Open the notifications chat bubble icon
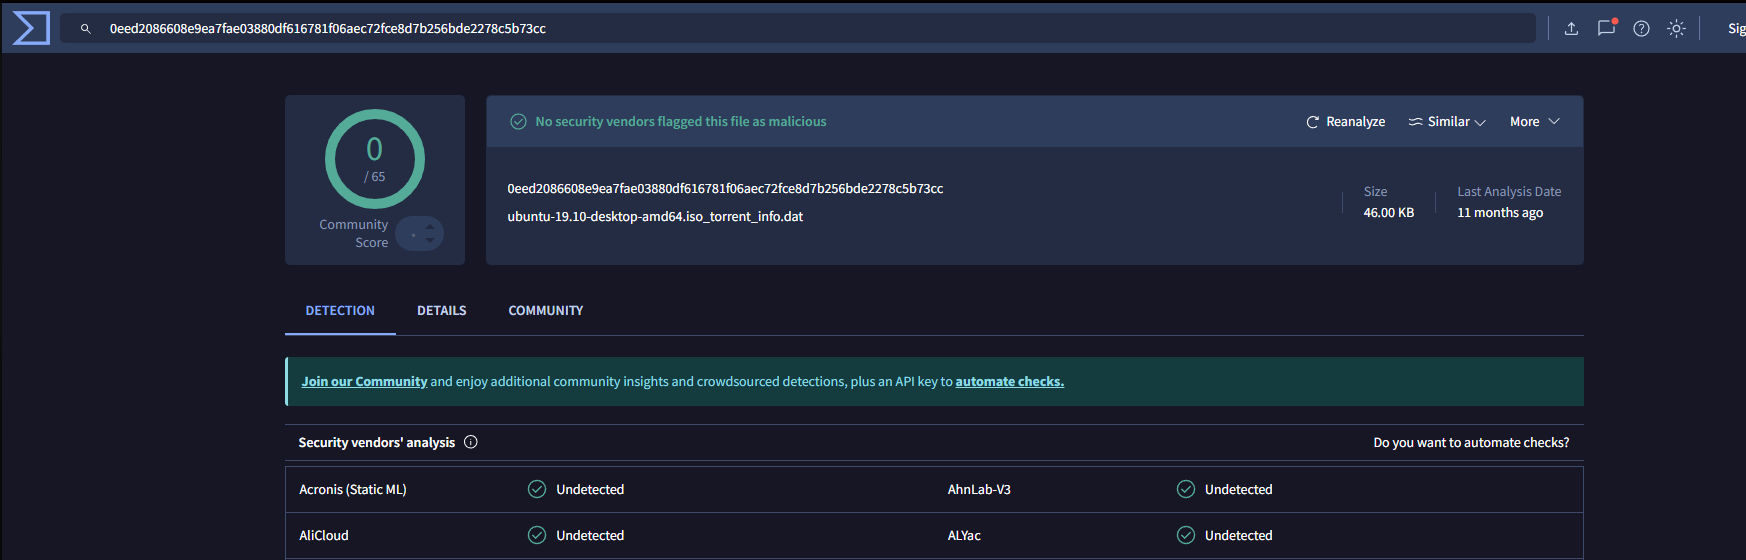The width and height of the screenshot is (1746, 560). (1606, 28)
